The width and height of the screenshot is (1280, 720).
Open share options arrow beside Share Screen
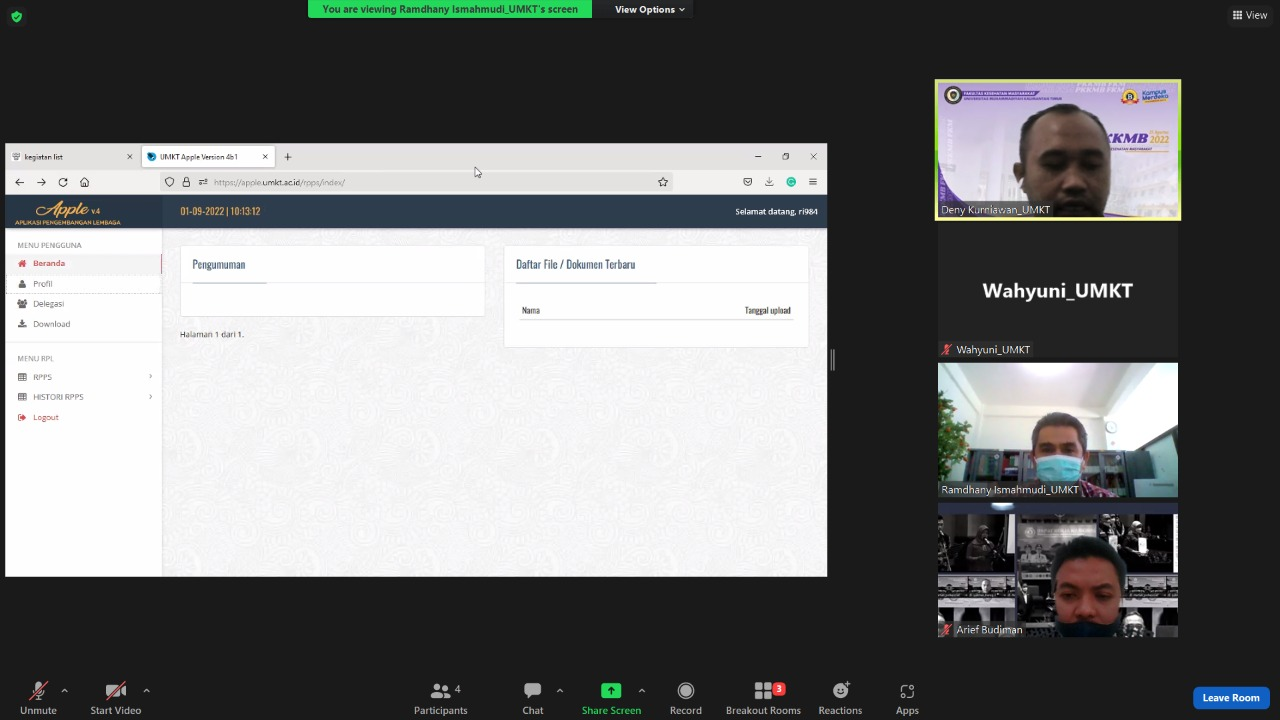click(641, 690)
